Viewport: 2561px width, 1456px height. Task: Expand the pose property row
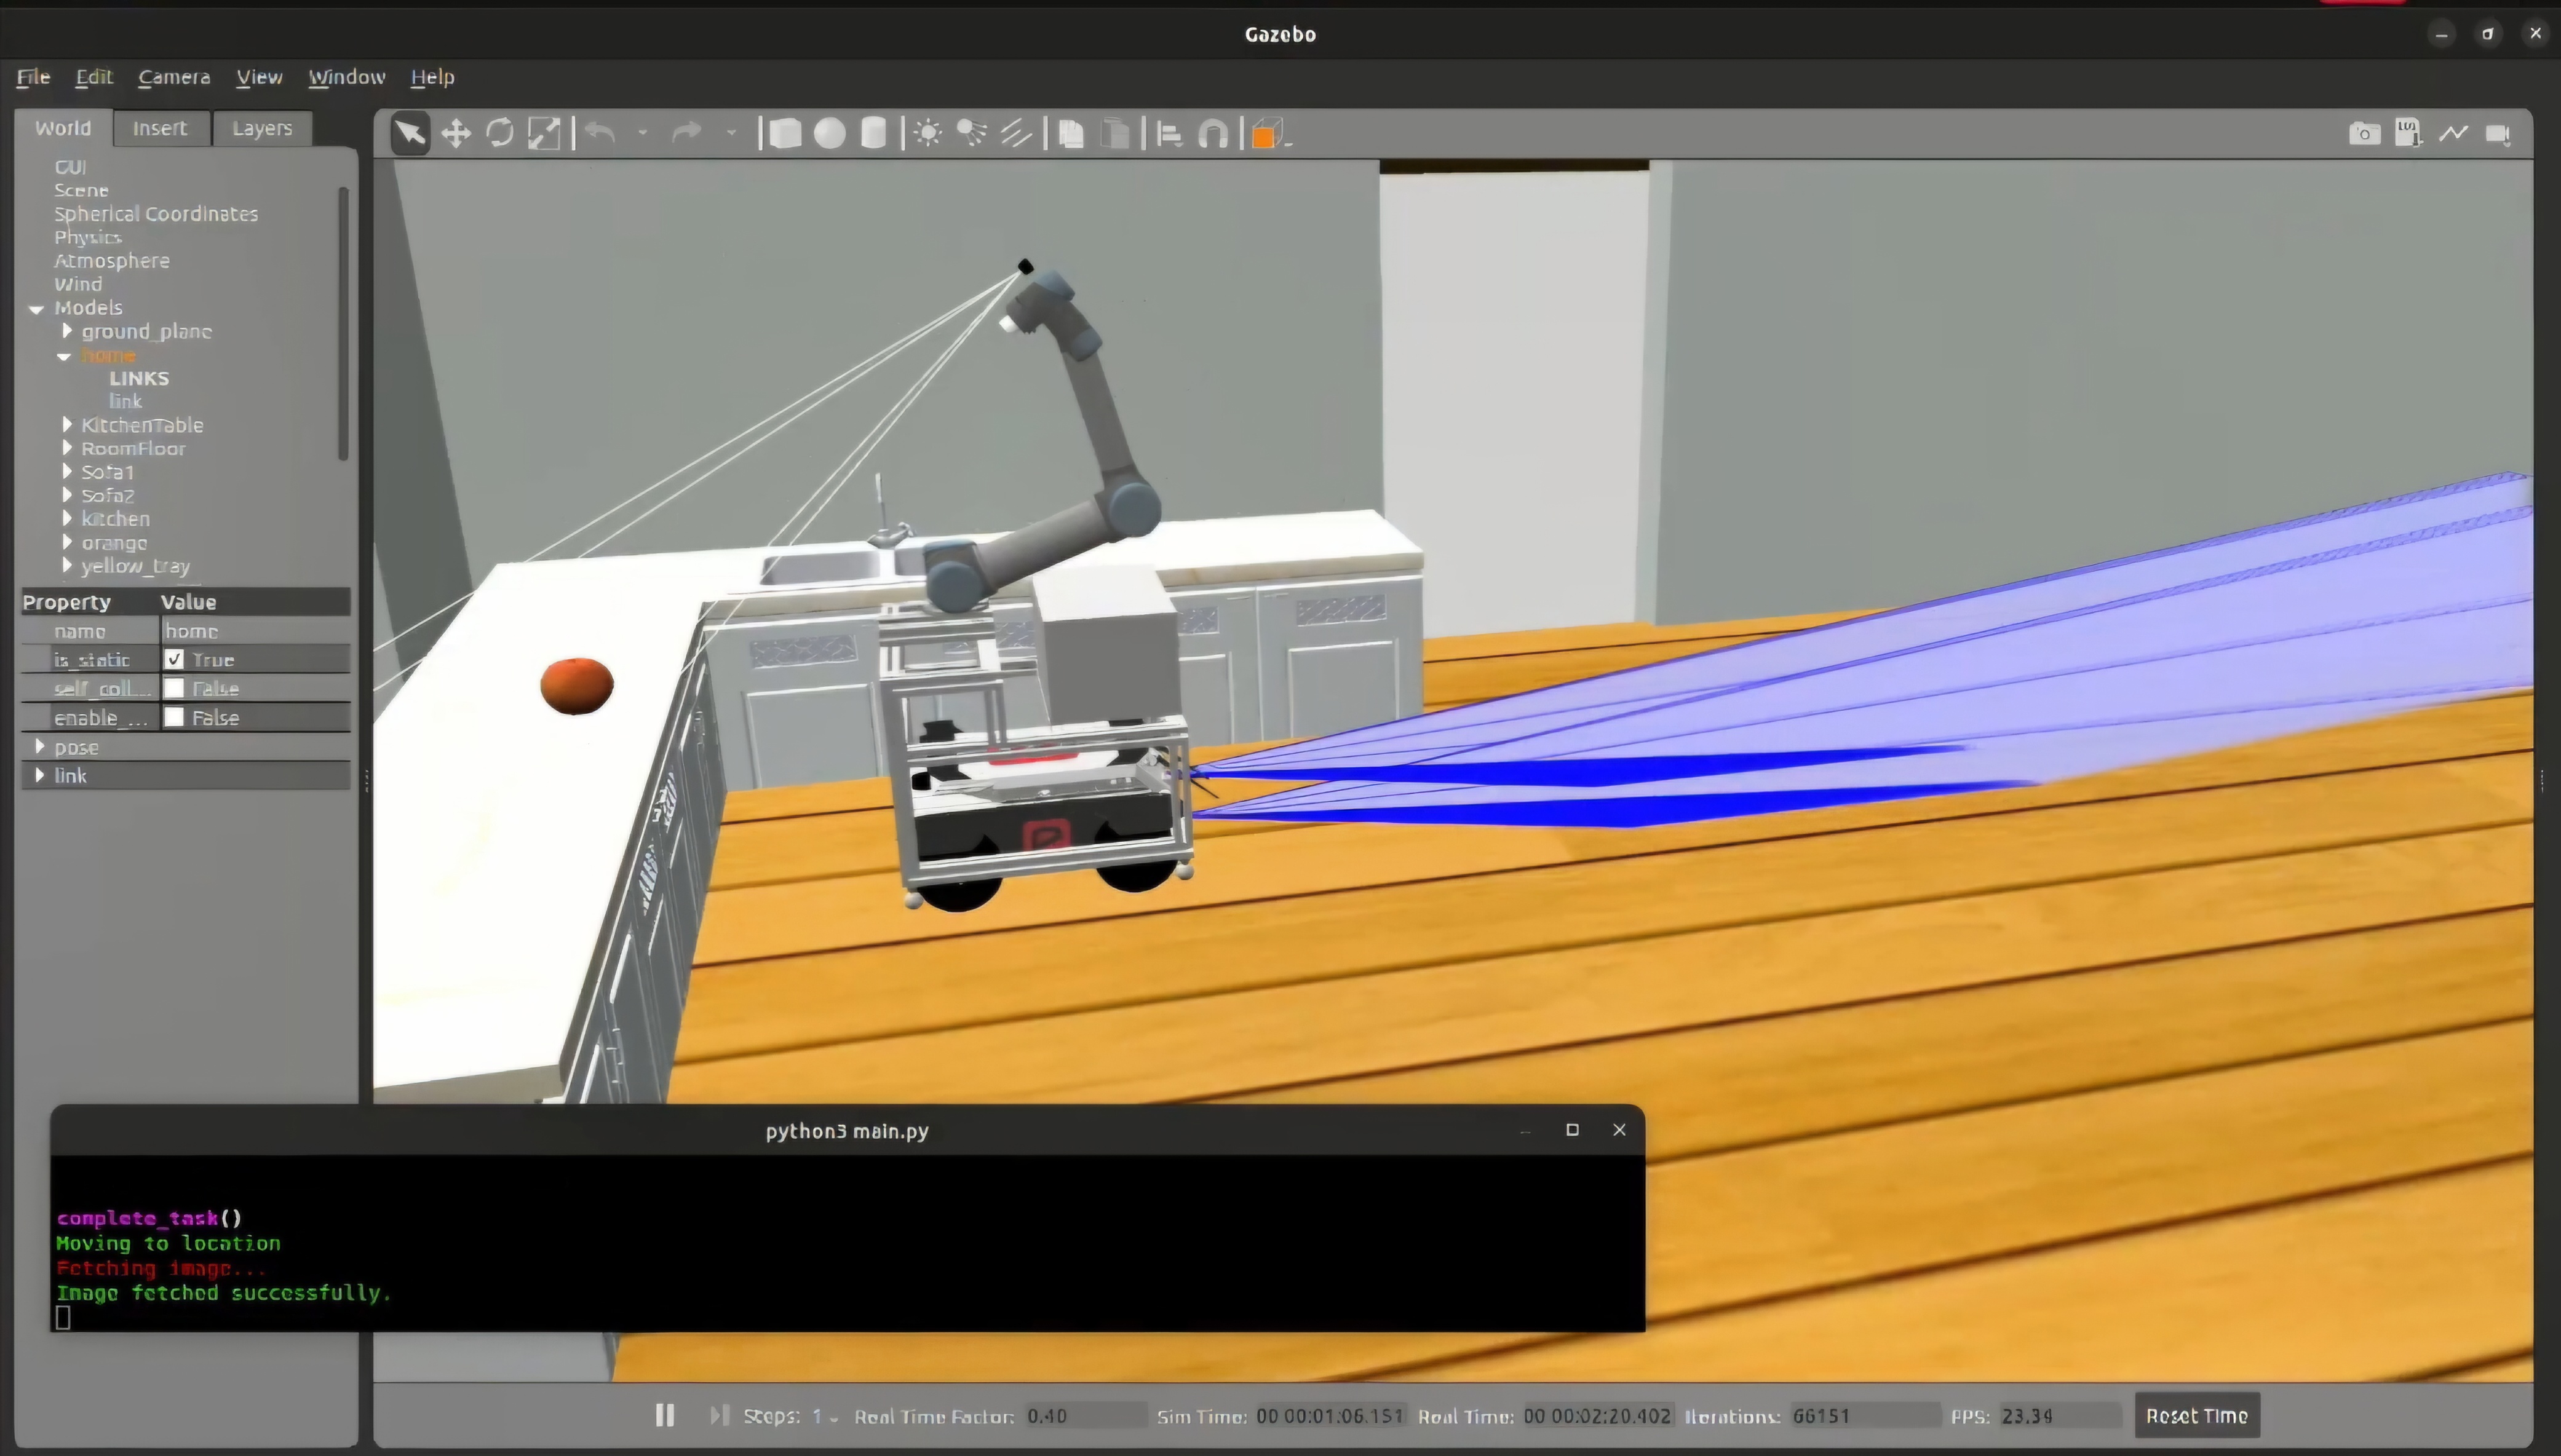(40, 747)
